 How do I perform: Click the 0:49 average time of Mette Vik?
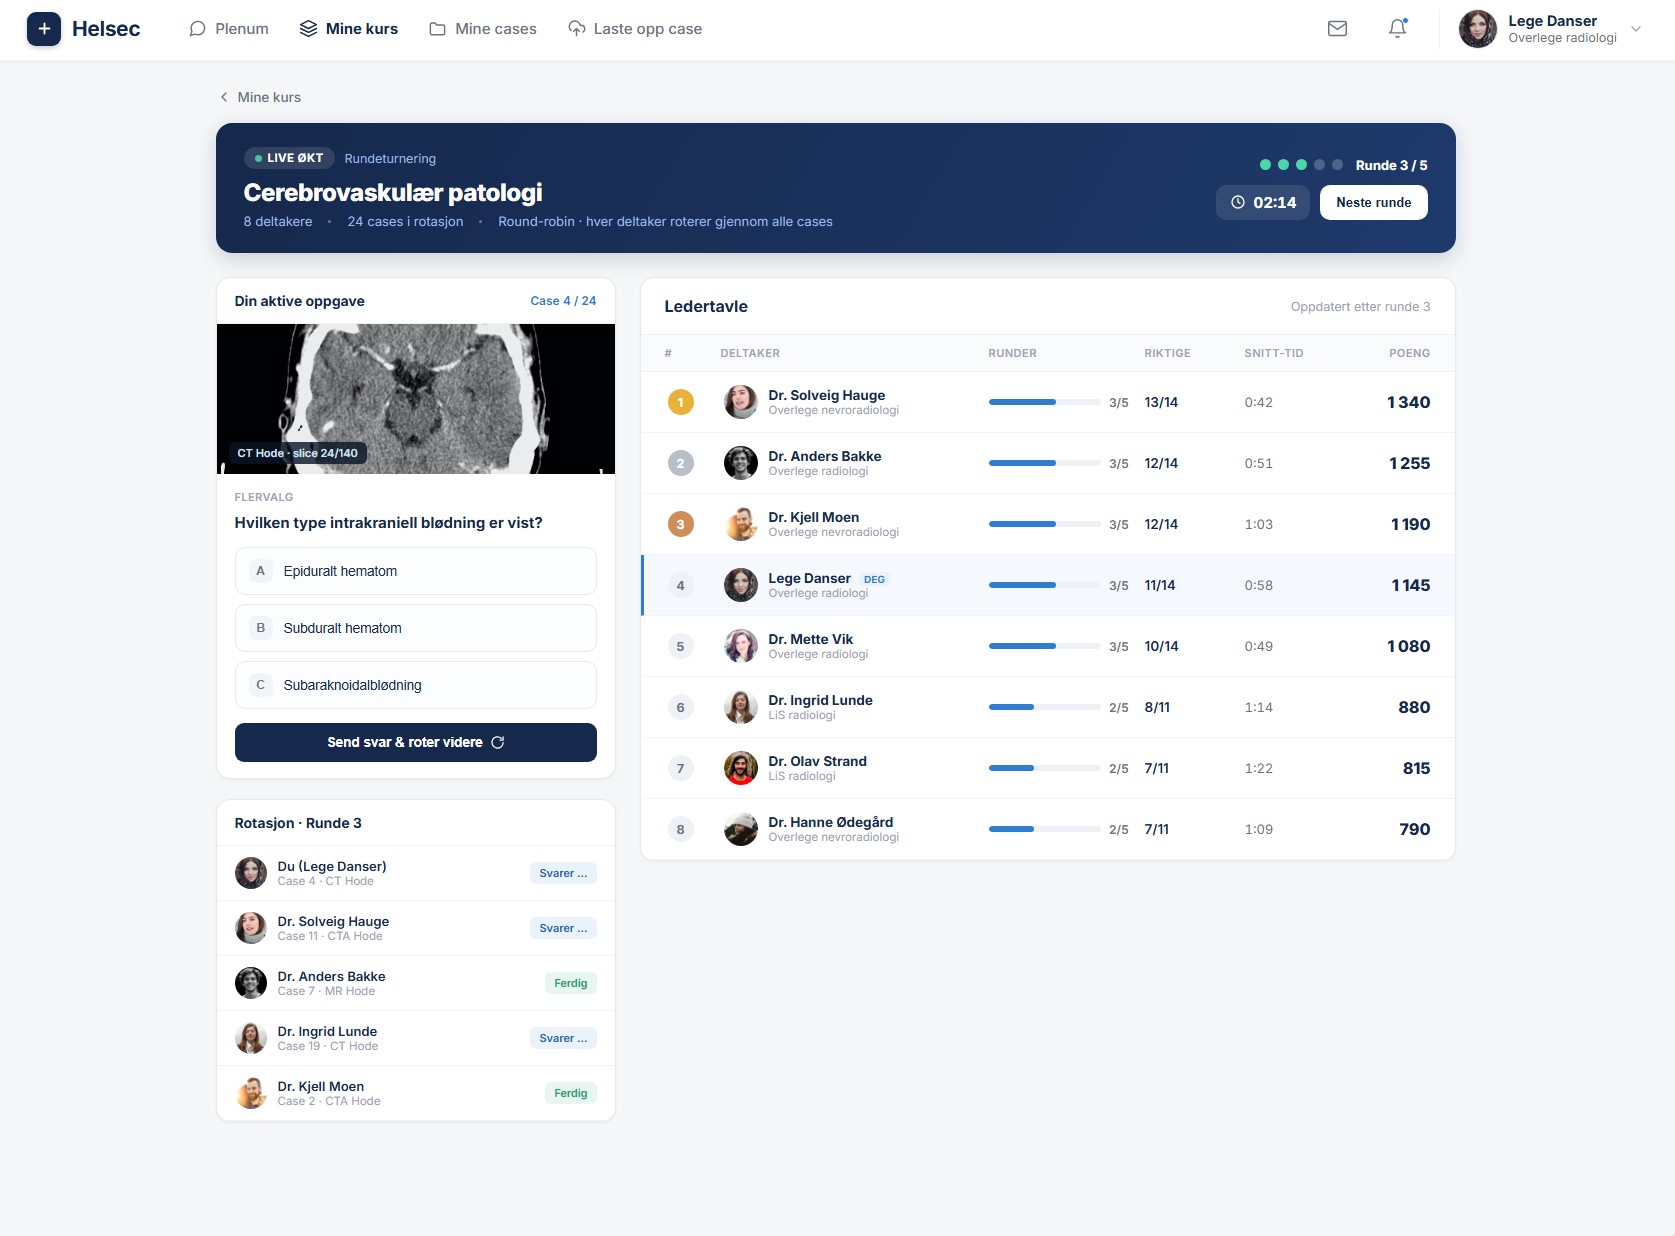pyautogui.click(x=1259, y=646)
